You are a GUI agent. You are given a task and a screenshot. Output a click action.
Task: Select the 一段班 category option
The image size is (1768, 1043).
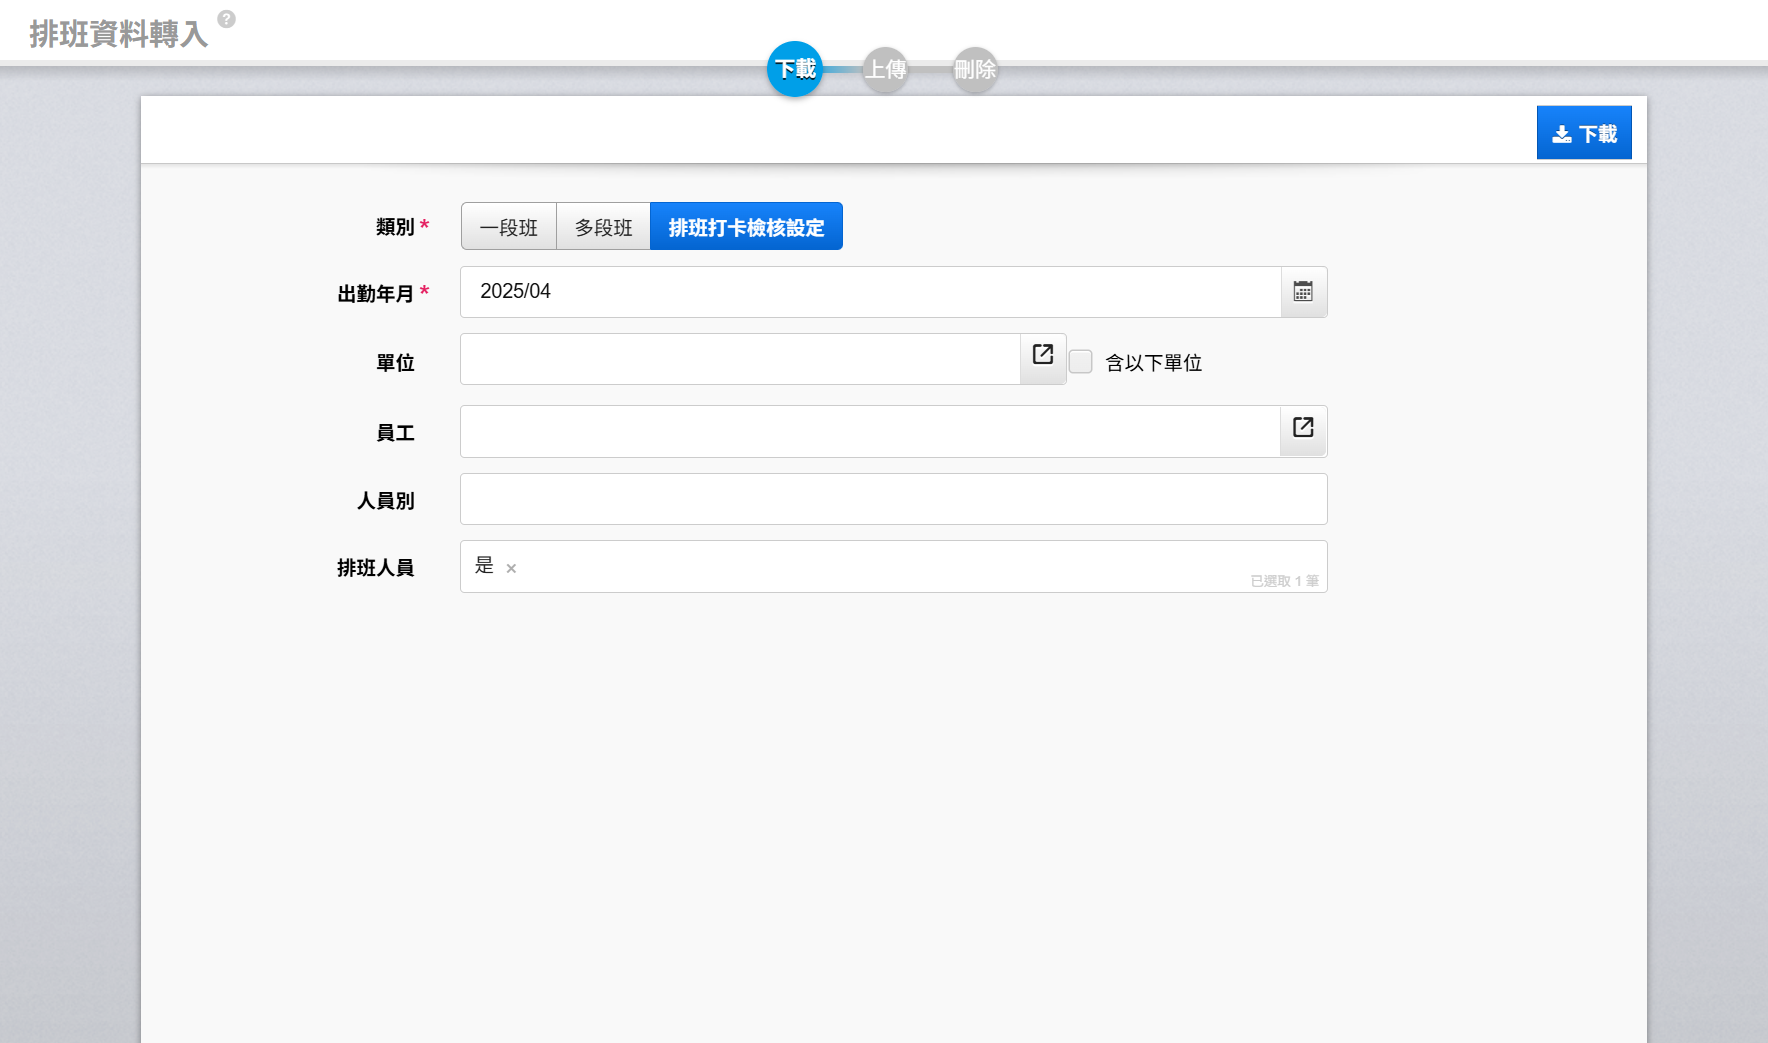click(508, 227)
